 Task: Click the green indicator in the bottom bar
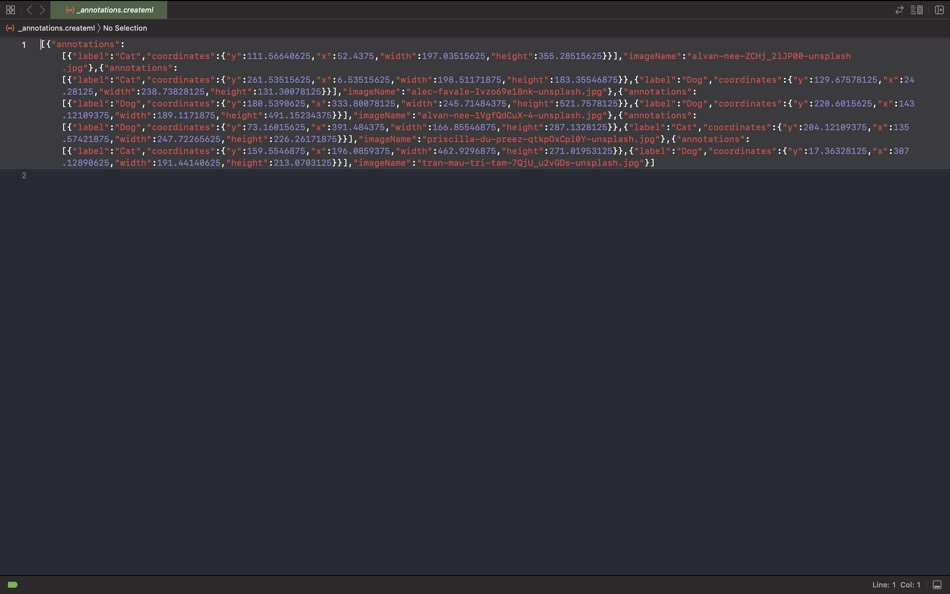tap(12, 585)
